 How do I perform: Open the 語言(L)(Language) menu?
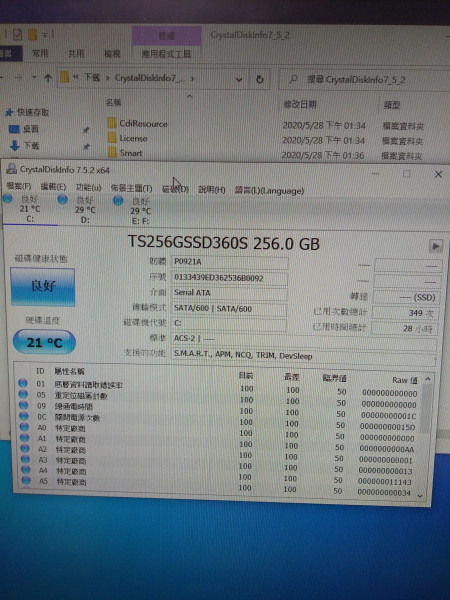click(269, 190)
